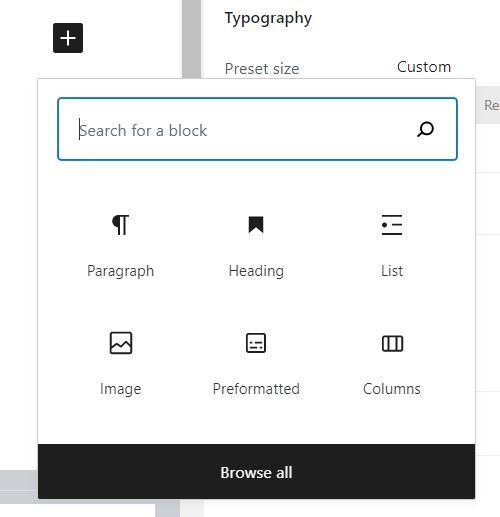Insert a block via the Paragraph label
Image resolution: width=500 pixels, height=517 pixels.
tap(121, 271)
